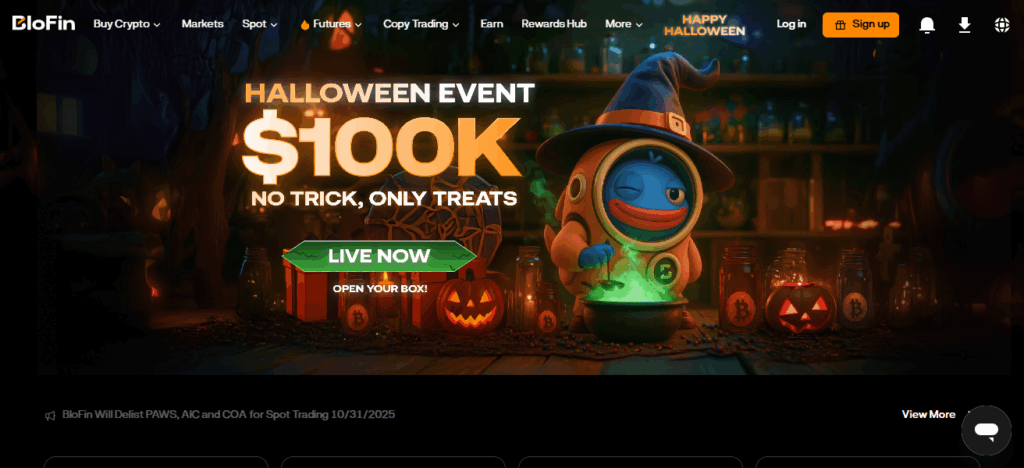Click the announcement megaphone icon
1024x468 pixels.
[x=50, y=415]
